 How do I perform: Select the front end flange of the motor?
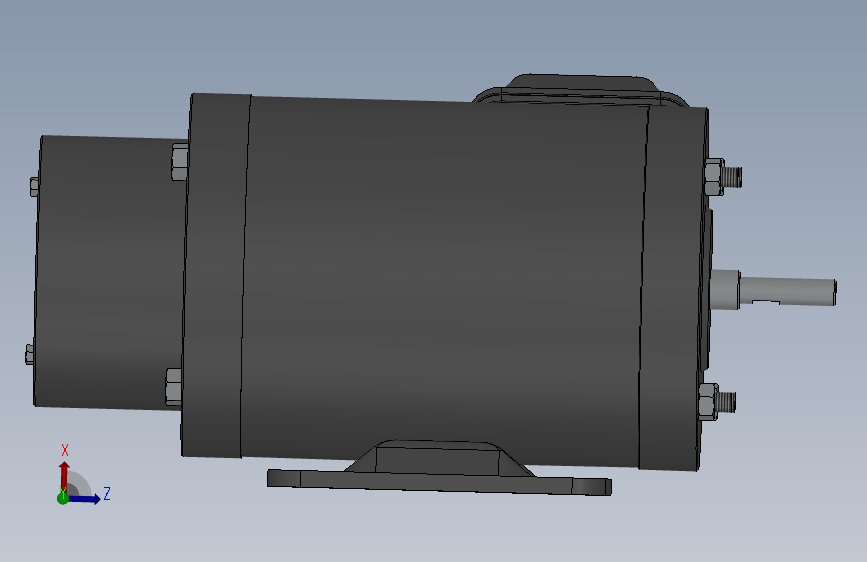[673, 288]
